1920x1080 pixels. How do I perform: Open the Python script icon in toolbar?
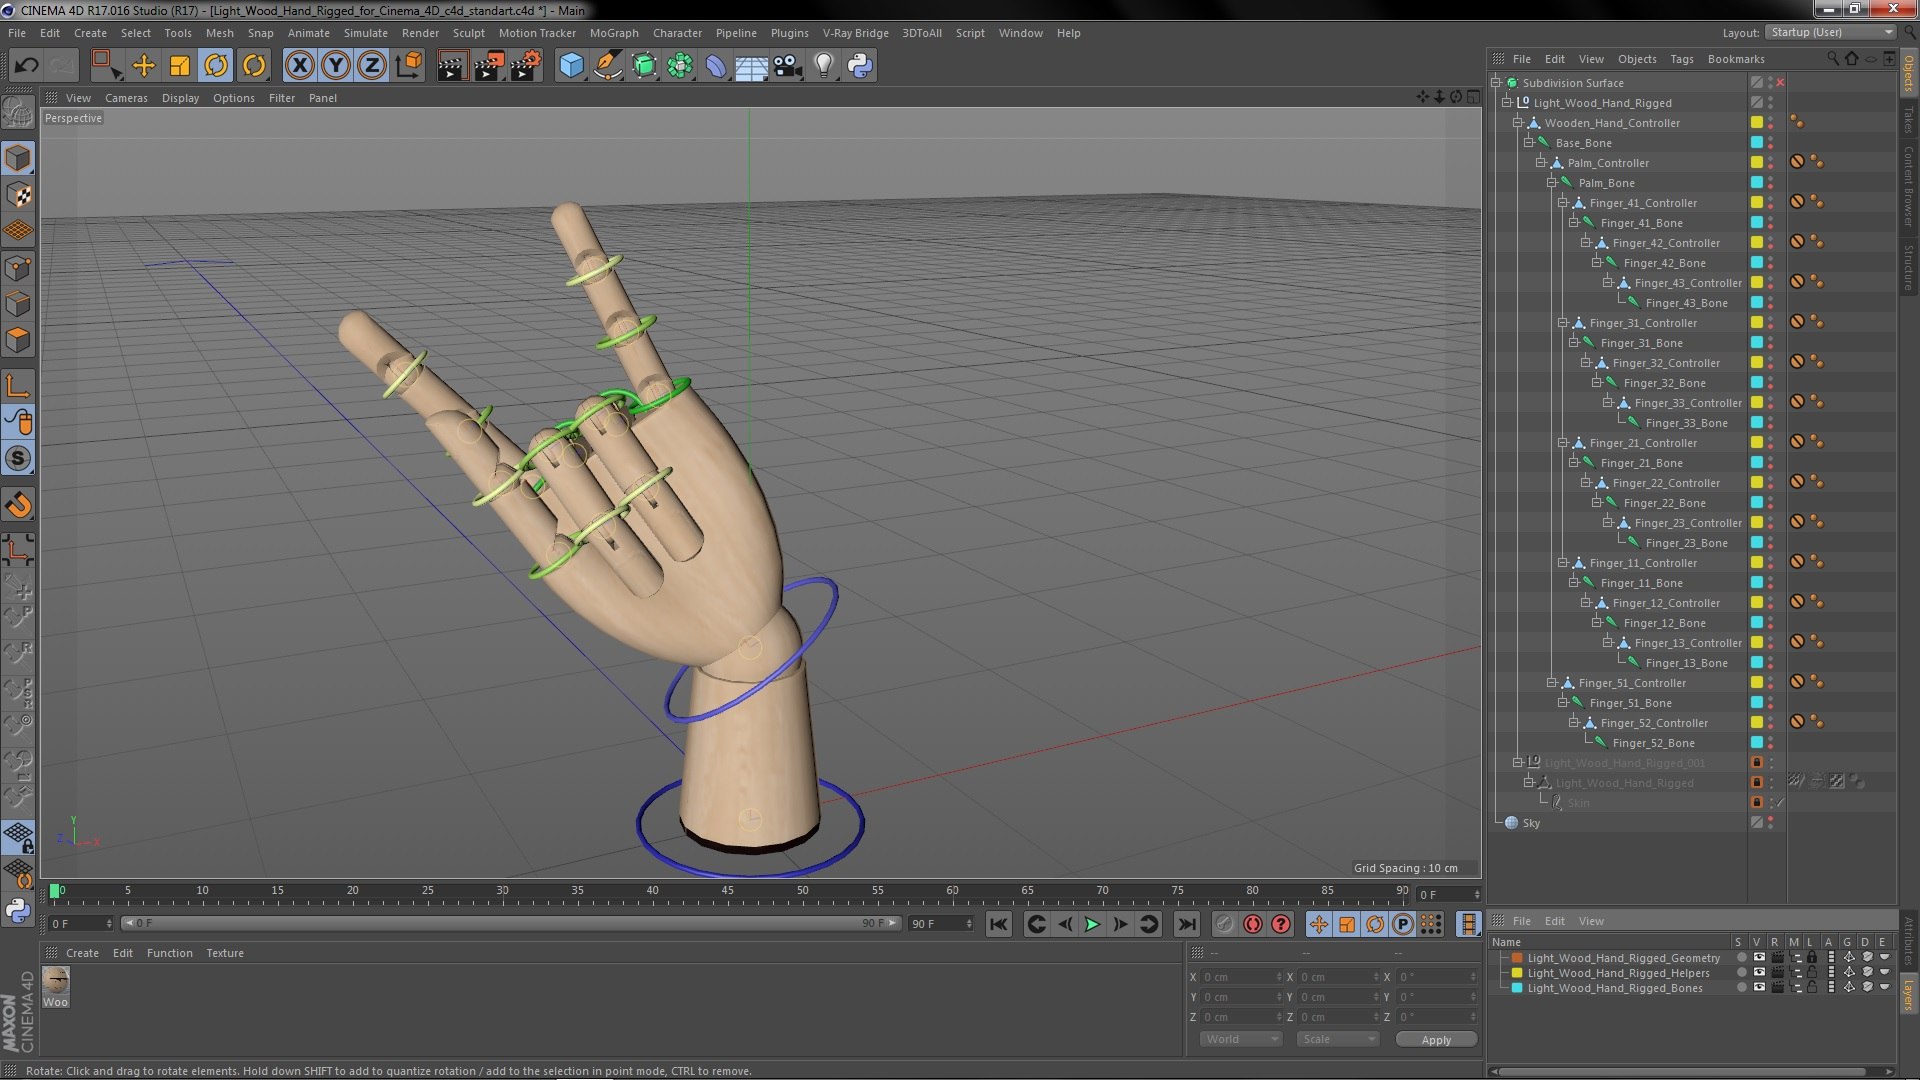pos(860,66)
